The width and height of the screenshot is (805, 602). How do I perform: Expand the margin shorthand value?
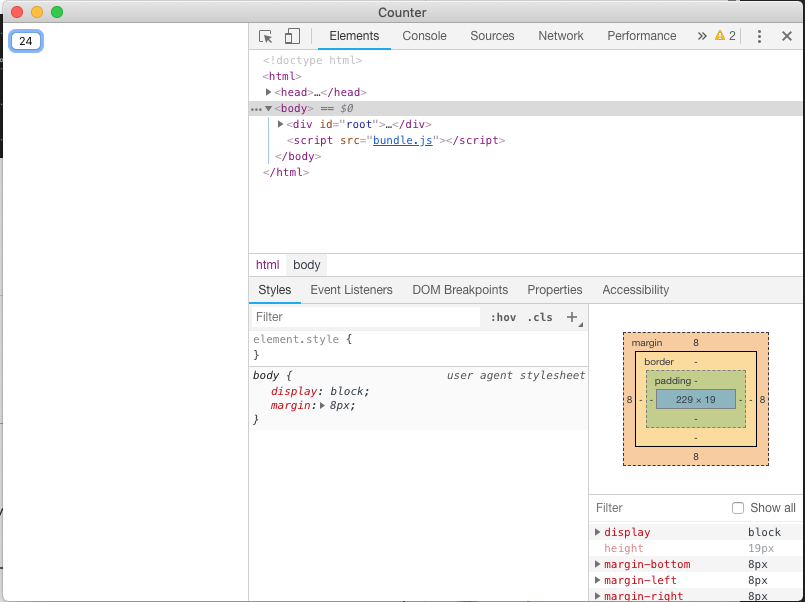(x=322, y=405)
